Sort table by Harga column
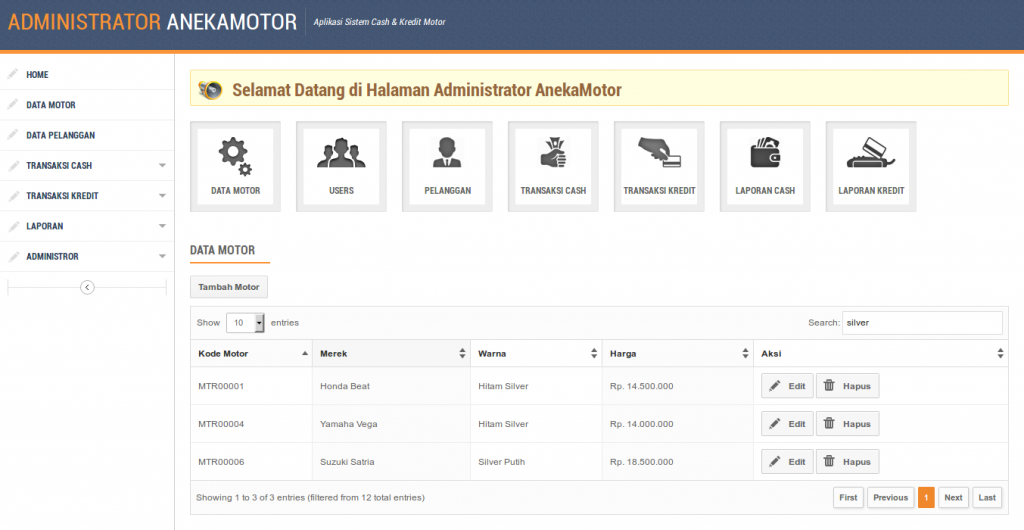This screenshot has width=1024, height=530. [x=678, y=353]
